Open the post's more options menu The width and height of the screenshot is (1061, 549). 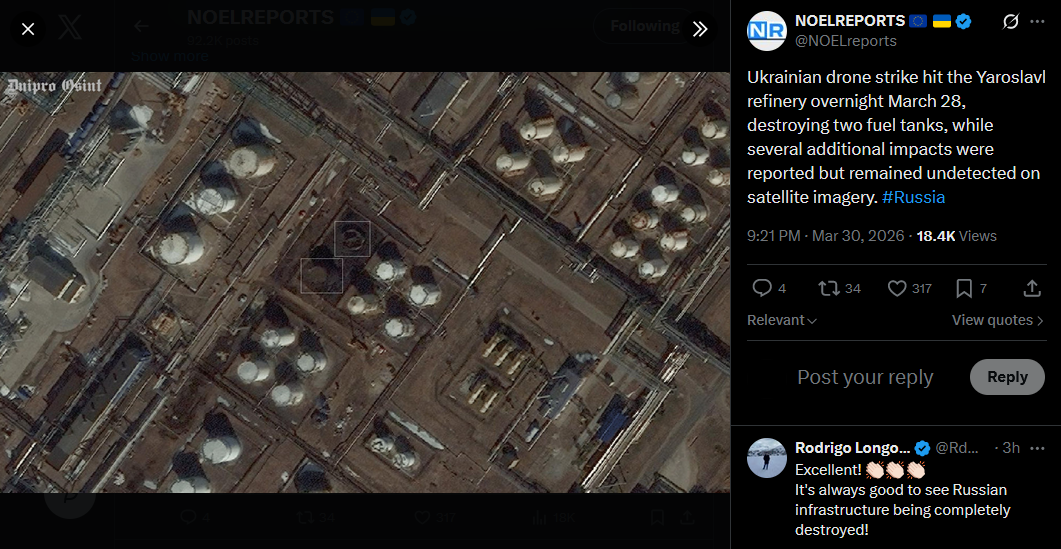coord(1037,22)
